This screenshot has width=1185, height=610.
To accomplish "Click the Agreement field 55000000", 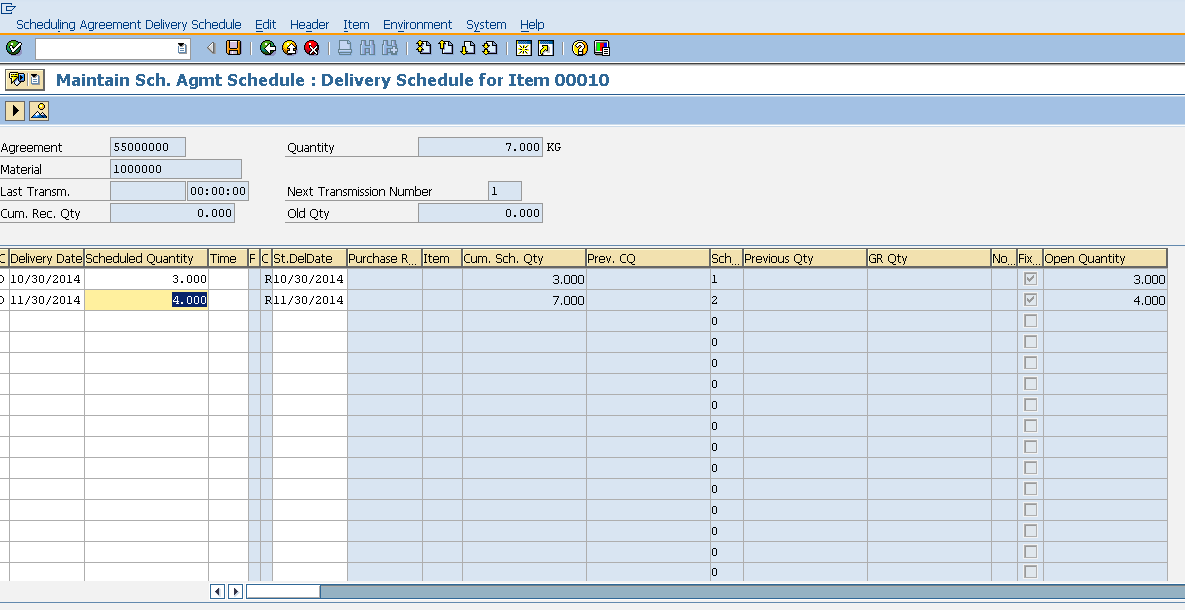I will pos(147,147).
